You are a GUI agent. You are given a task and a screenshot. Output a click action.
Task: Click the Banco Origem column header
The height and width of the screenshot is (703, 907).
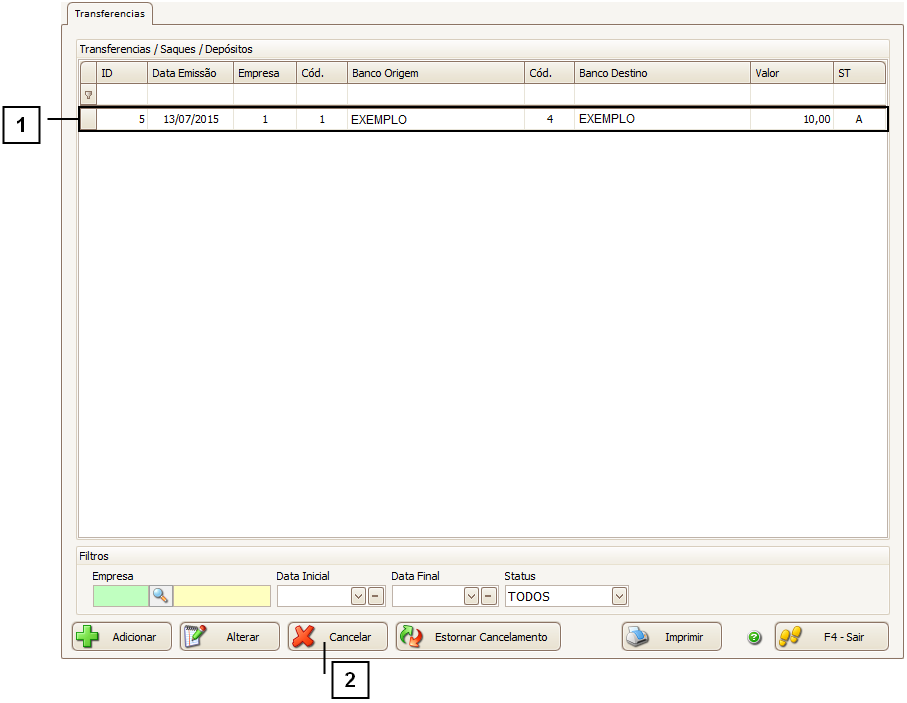(435, 73)
